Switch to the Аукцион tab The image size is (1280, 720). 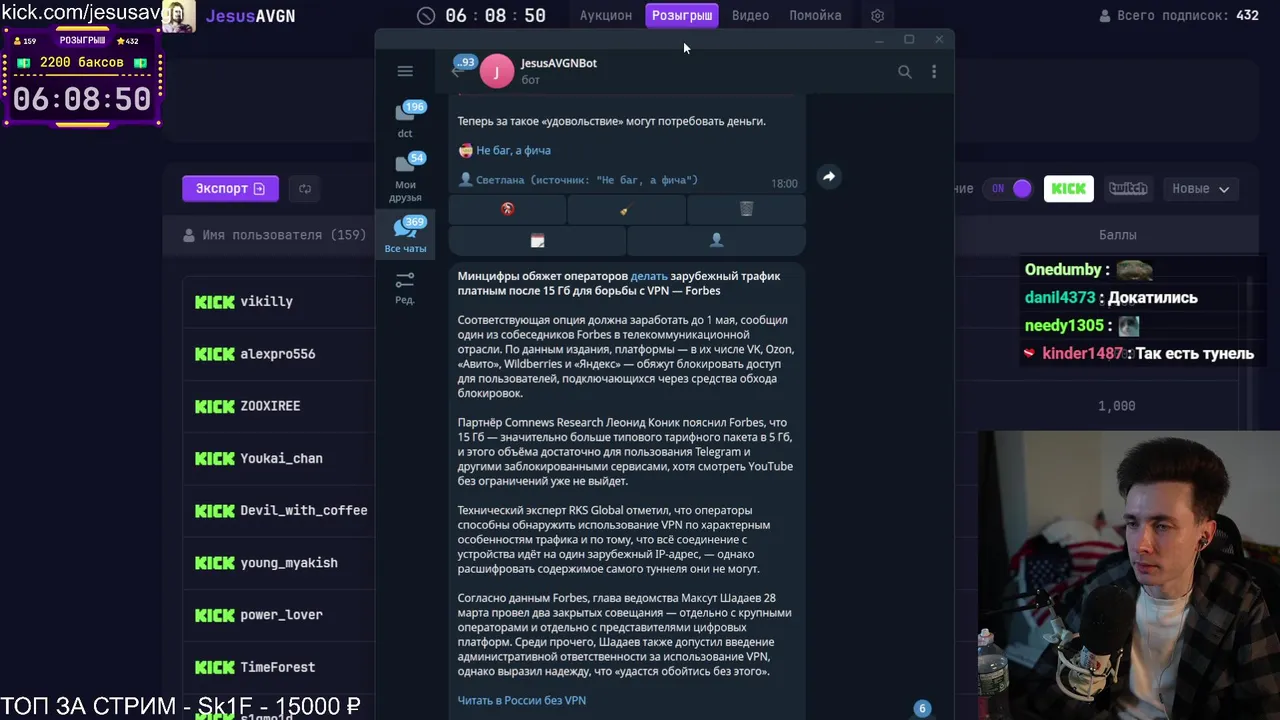(605, 15)
